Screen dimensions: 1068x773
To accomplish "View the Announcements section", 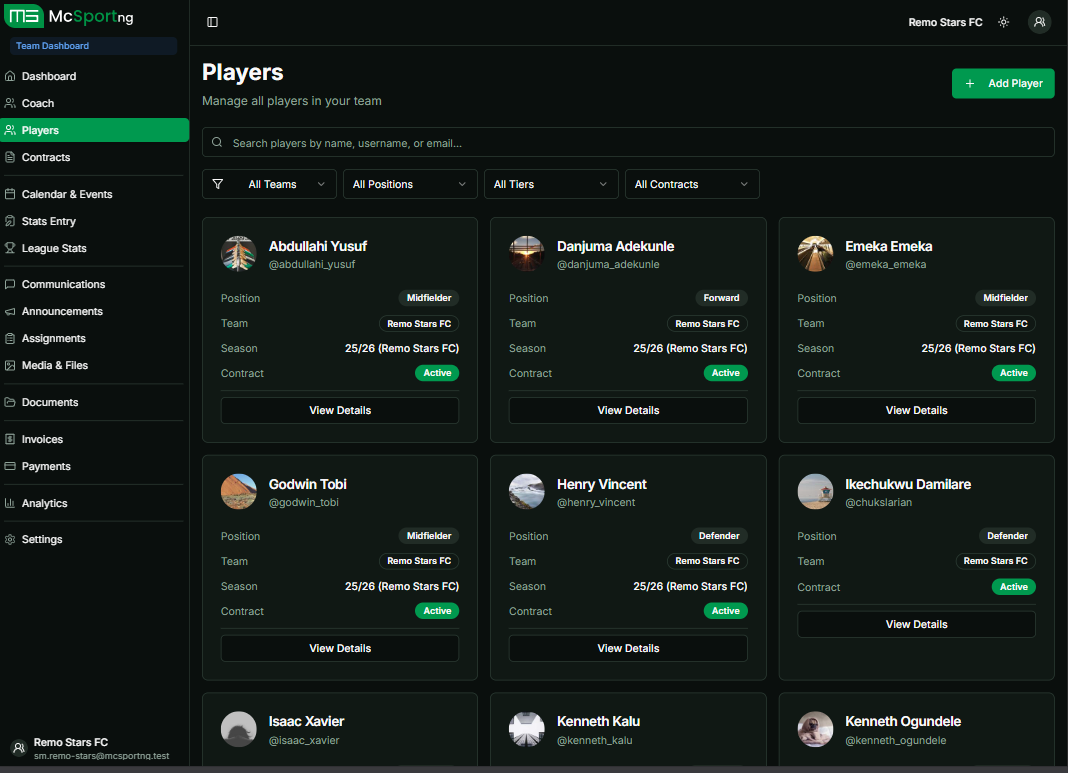I will pos(60,311).
